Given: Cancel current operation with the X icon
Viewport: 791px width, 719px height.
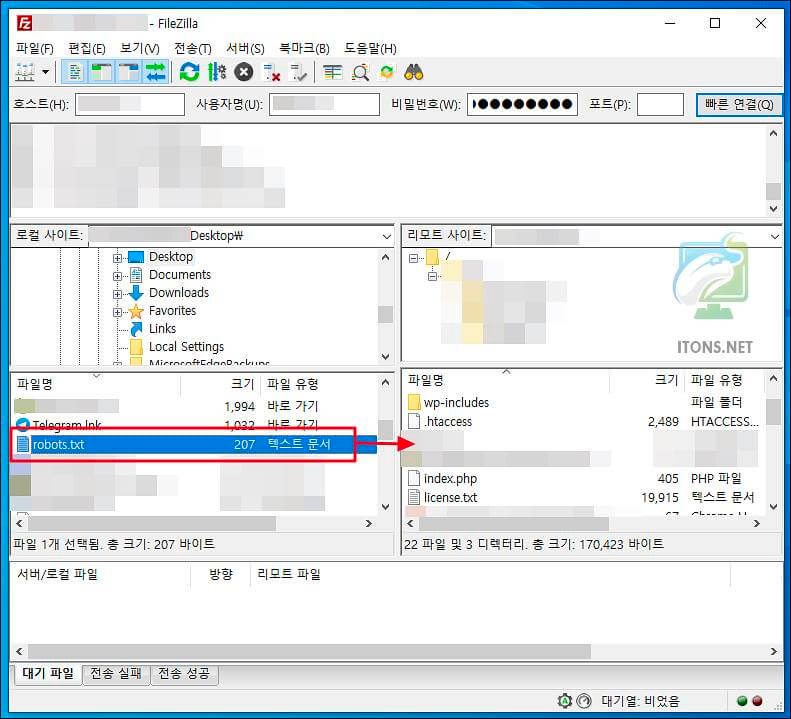Looking at the screenshot, I should tap(243, 72).
